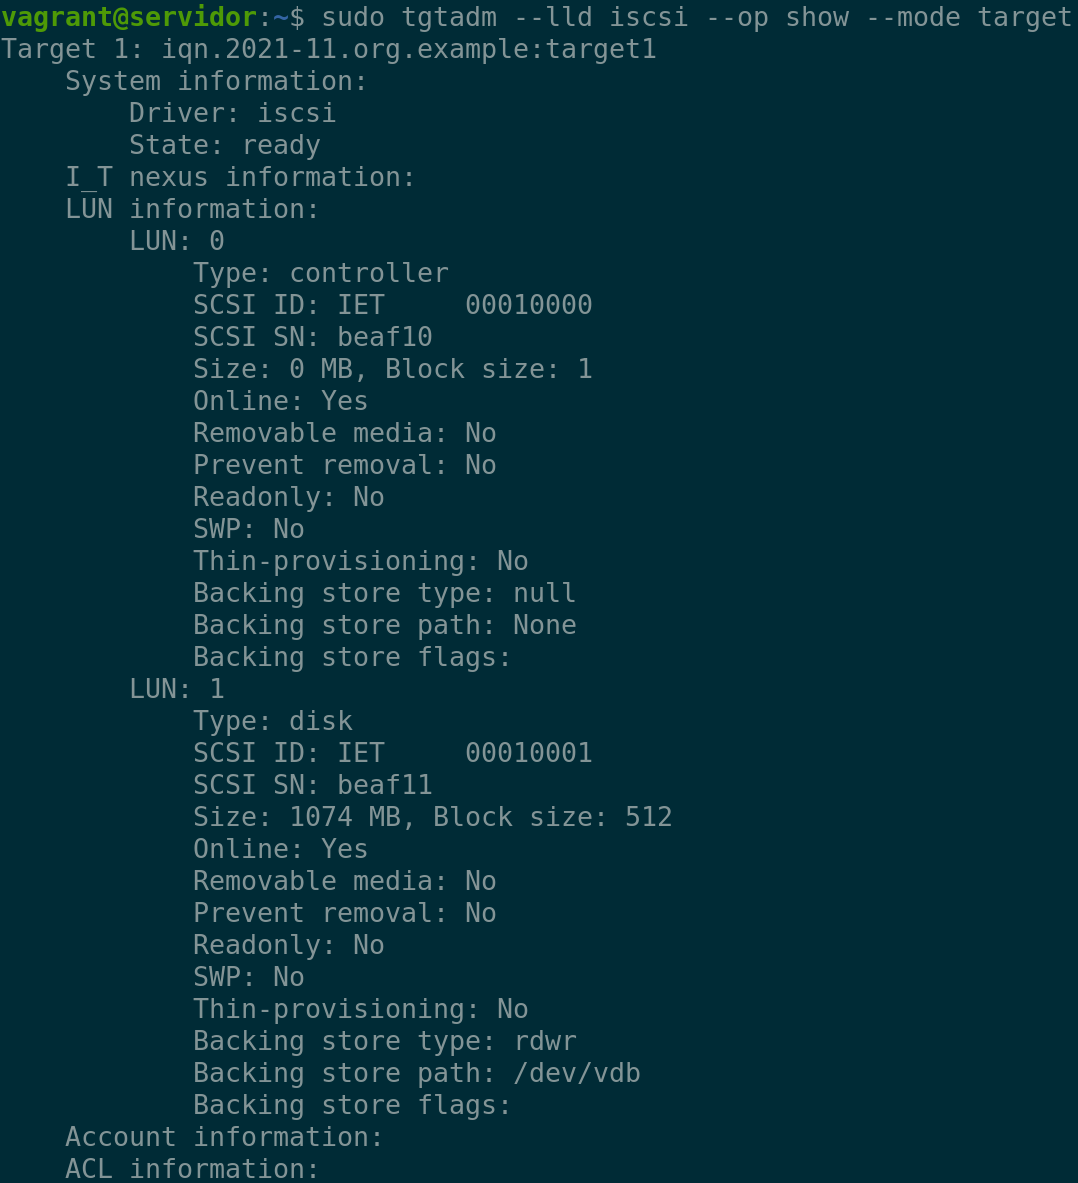Click the "Driver: iscsi" line
Screen dimensions: 1078x1183
[x=232, y=113]
